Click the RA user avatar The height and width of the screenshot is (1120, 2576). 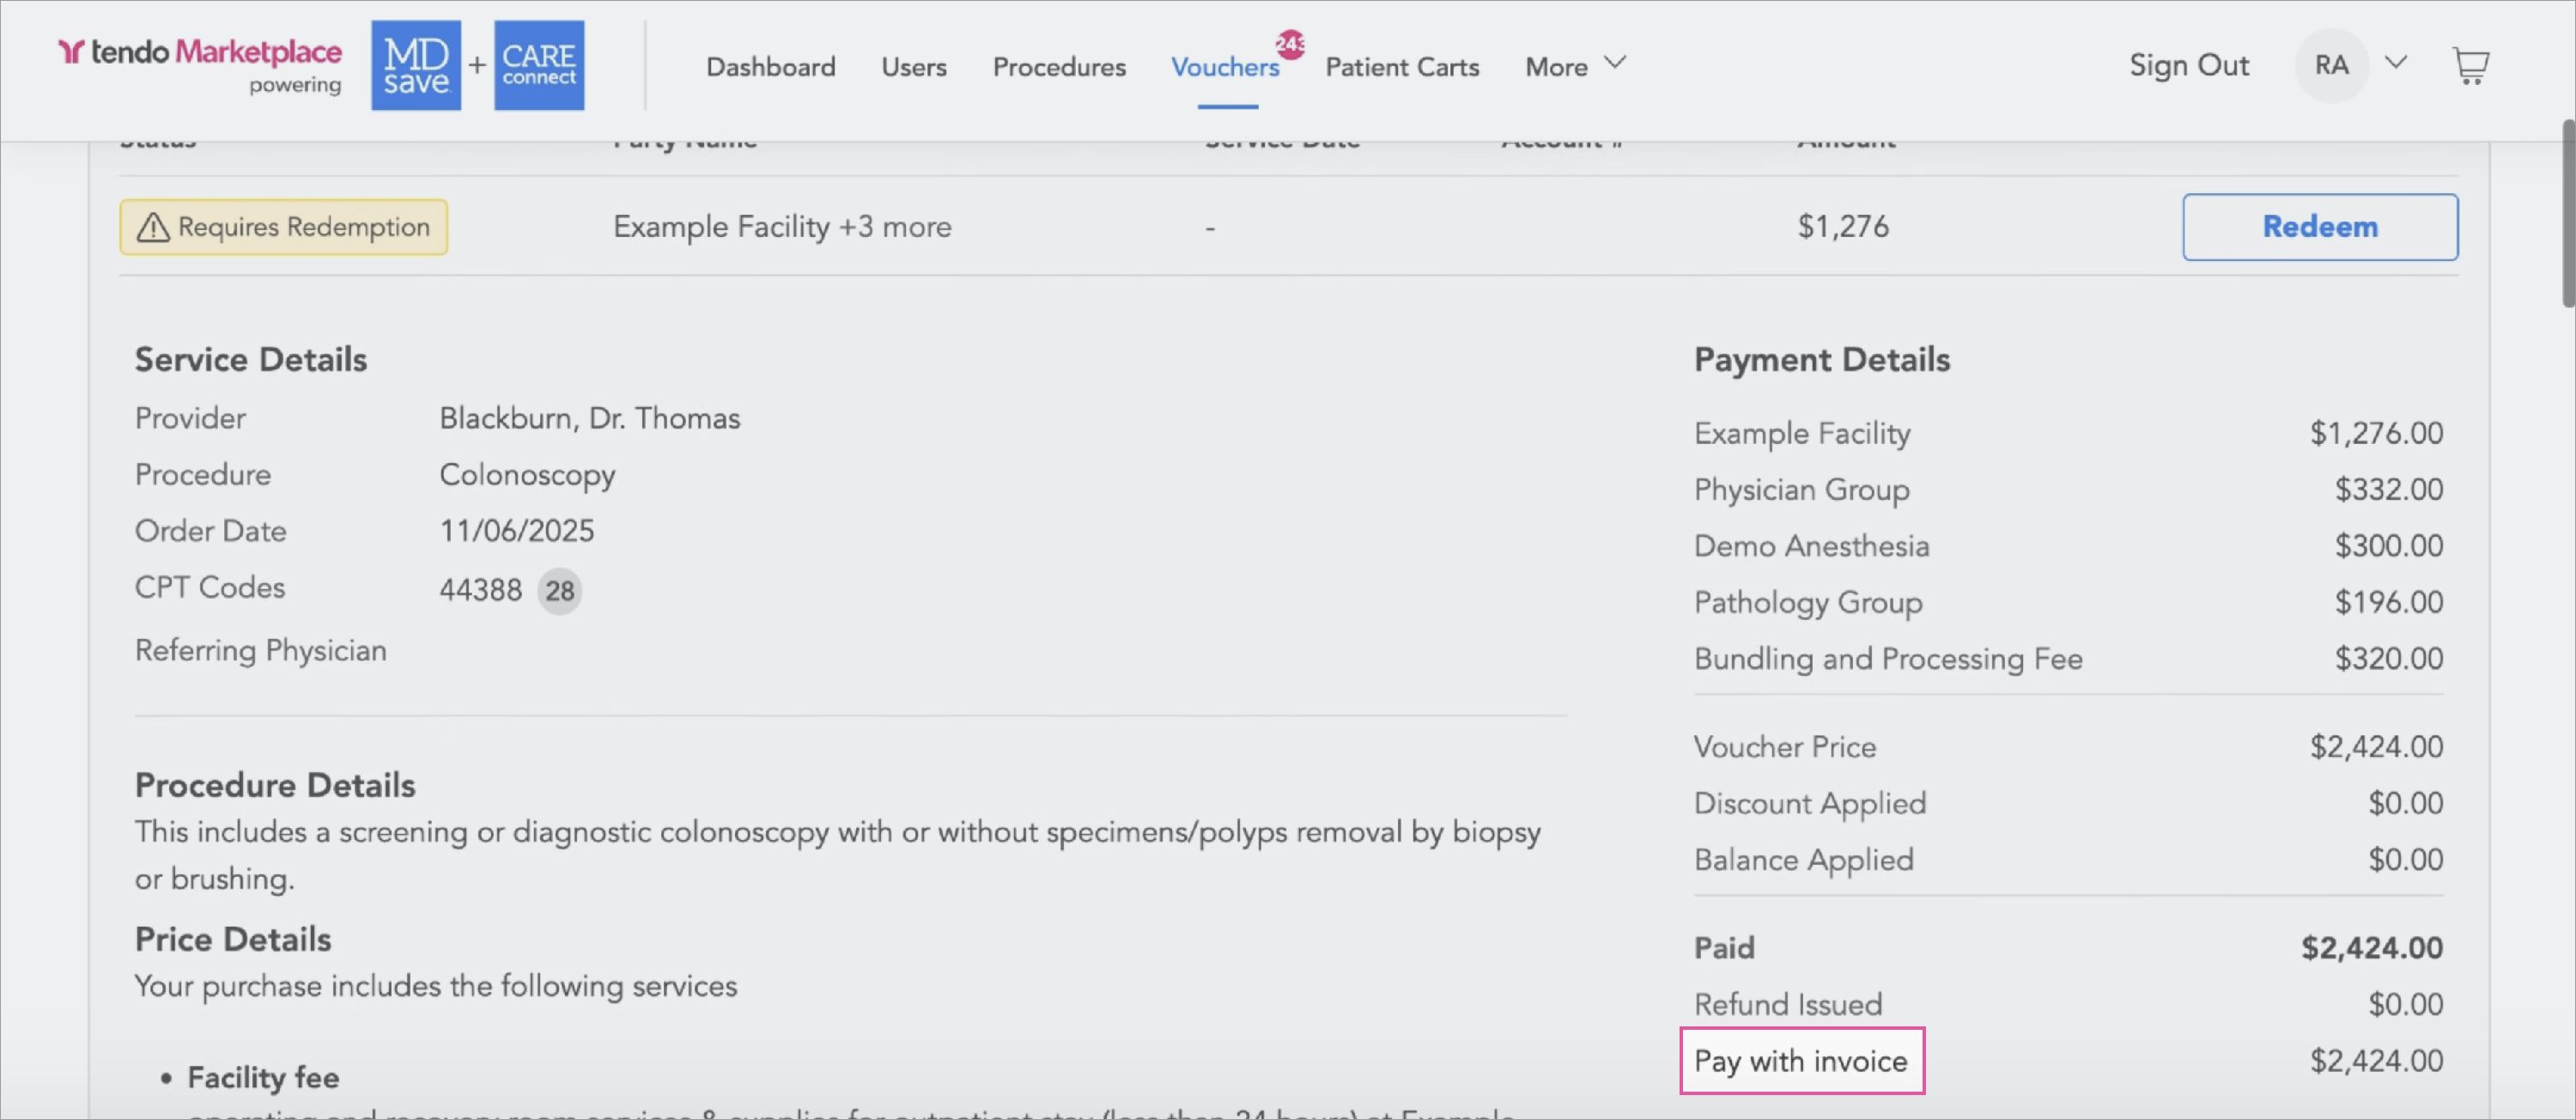(2331, 66)
